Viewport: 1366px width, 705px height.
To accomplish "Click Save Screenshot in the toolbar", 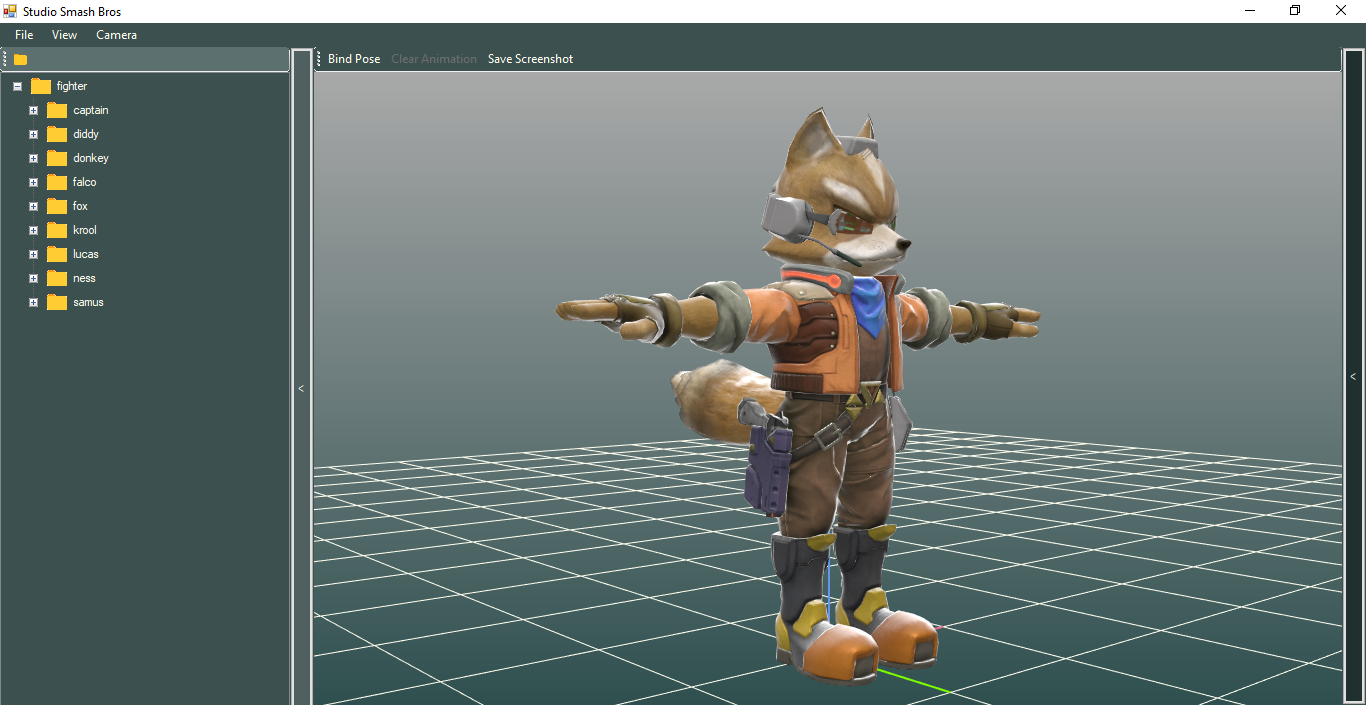I will tap(531, 59).
